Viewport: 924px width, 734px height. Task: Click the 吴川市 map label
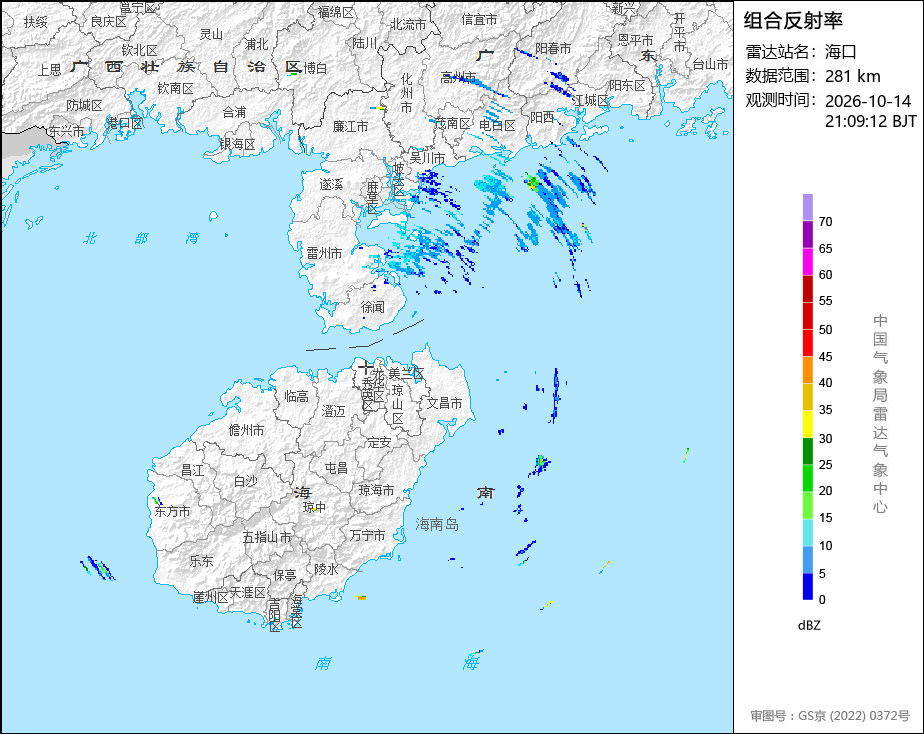pyautogui.click(x=427, y=158)
